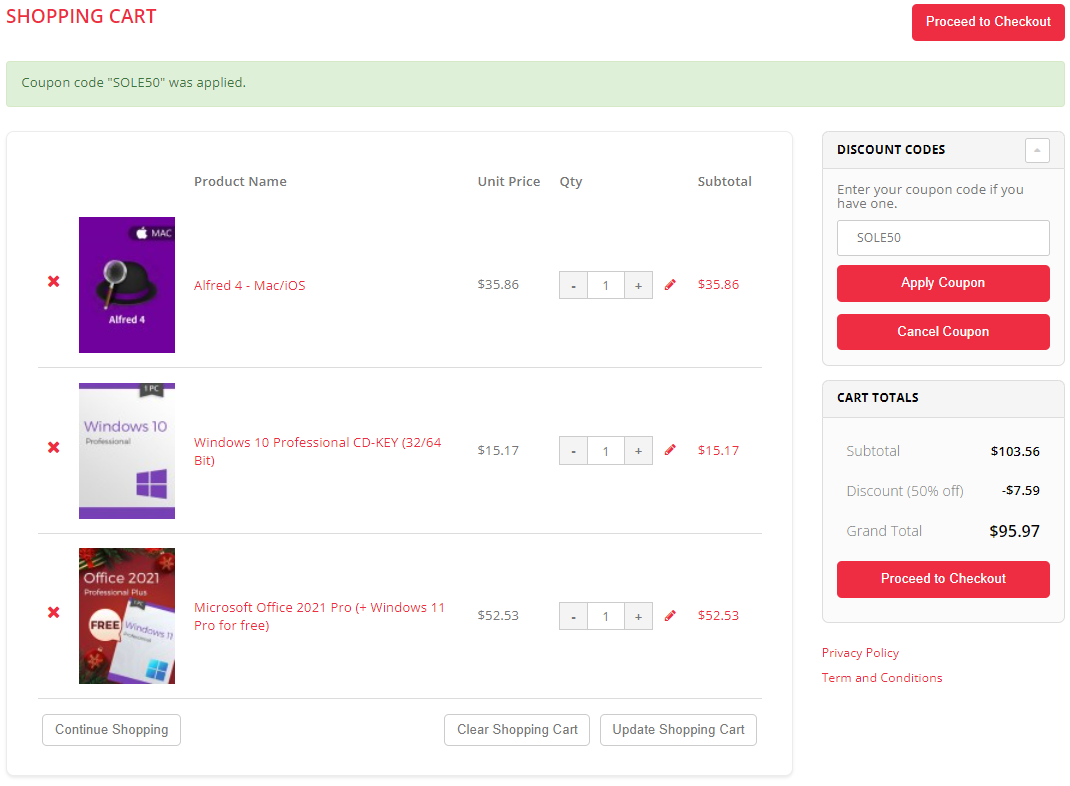The height and width of the screenshot is (786, 1070).
Task: Collapse the Discount Codes panel
Action: 1037,150
